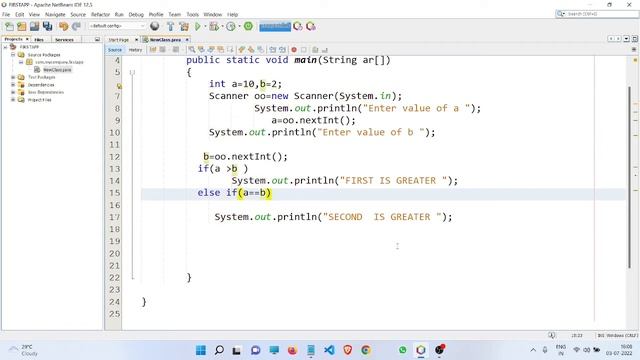640x360 pixels.
Task: Close the NewClass.java editor tab
Action: click(x=187, y=40)
